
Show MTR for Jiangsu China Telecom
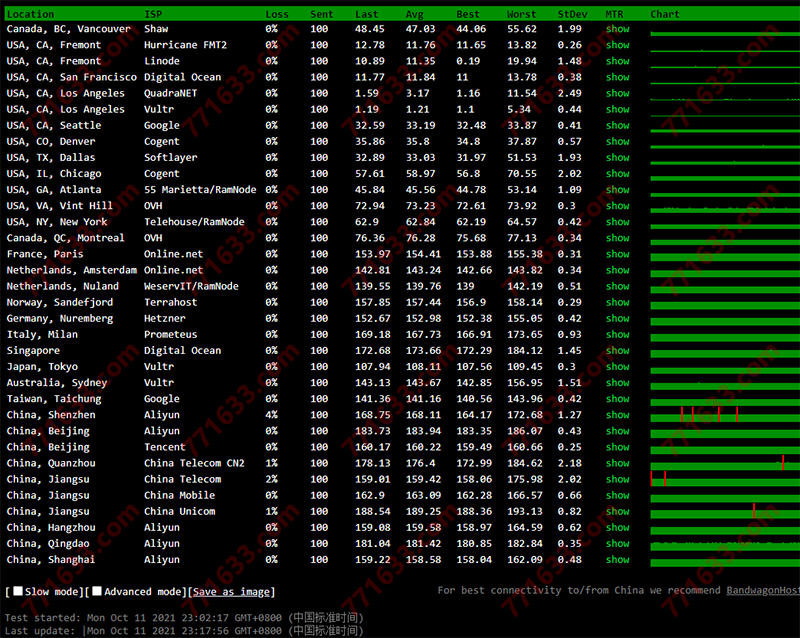[x=617, y=479]
